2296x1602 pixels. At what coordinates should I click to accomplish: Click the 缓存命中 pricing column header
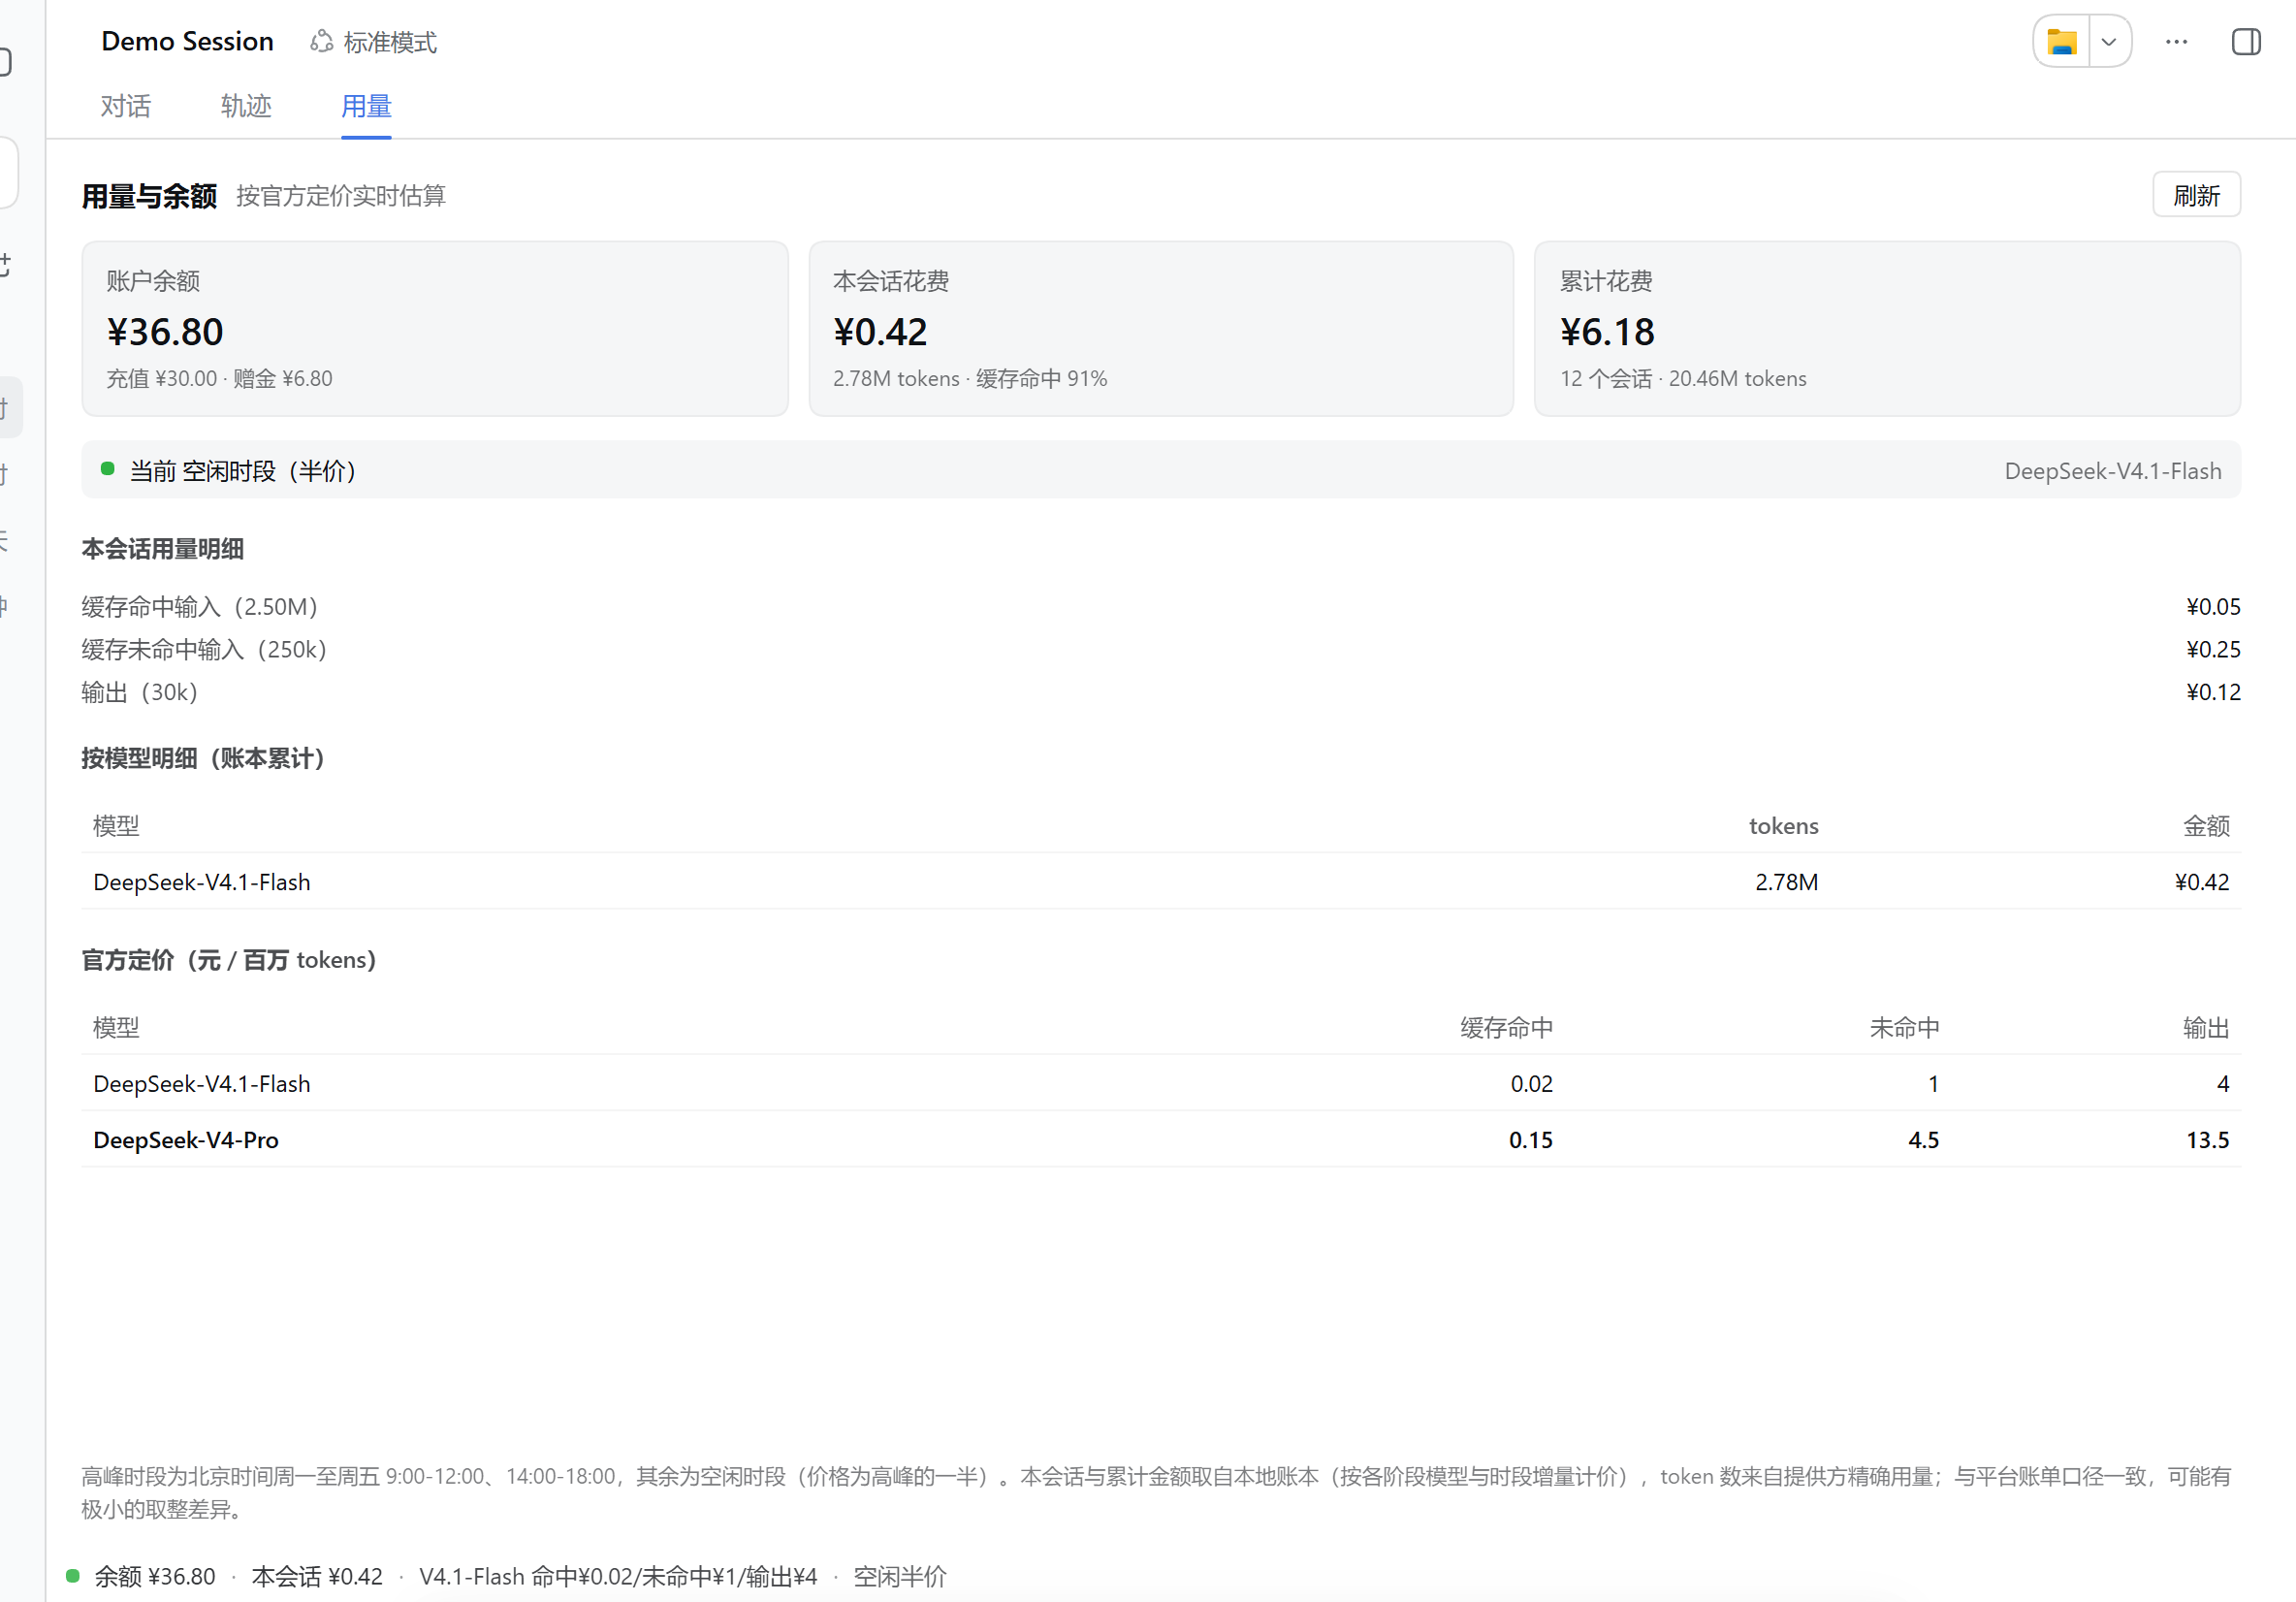(x=1506, y=1028)
